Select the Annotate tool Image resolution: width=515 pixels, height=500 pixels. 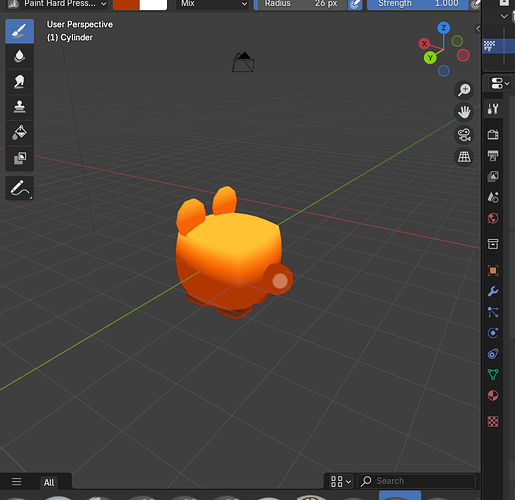(19, 188)
